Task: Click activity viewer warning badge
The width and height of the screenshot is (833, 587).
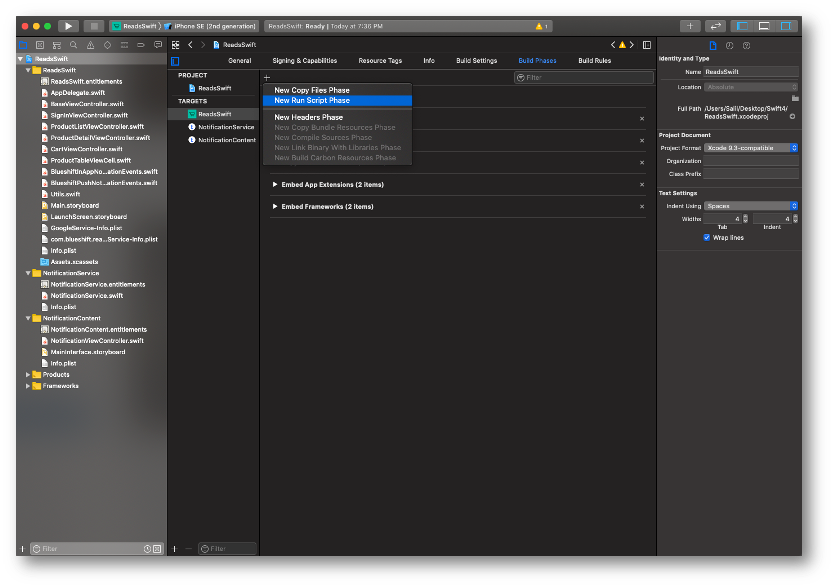Action: (541, 26)
